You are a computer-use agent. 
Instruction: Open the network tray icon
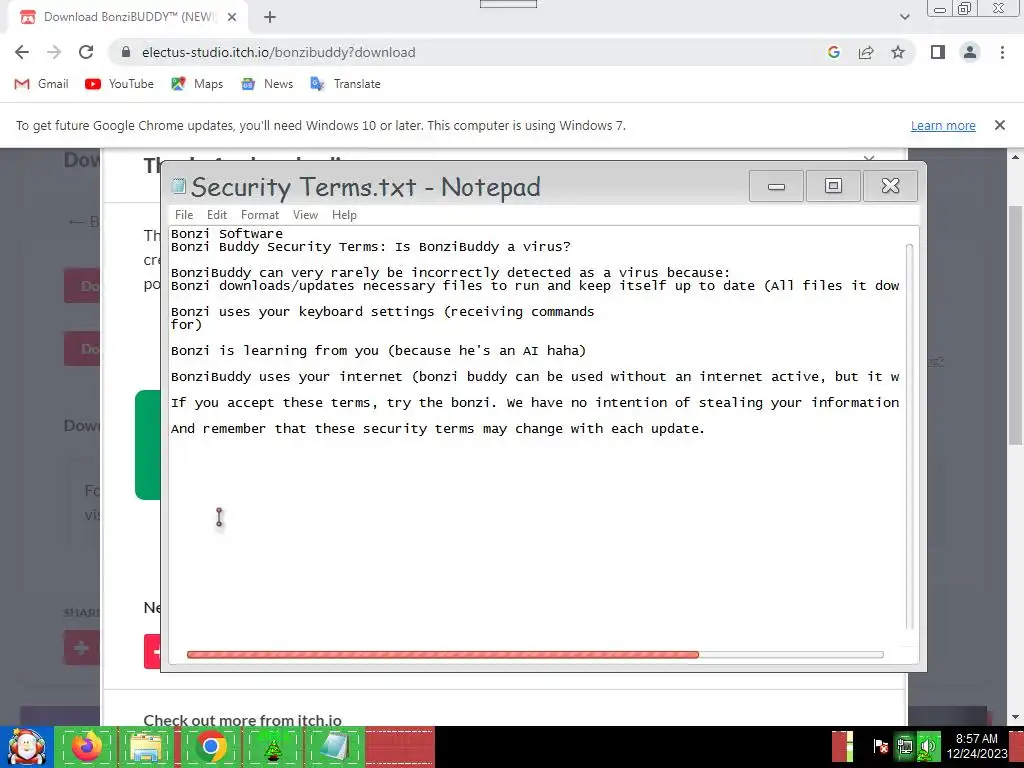[x=904, y=746]
